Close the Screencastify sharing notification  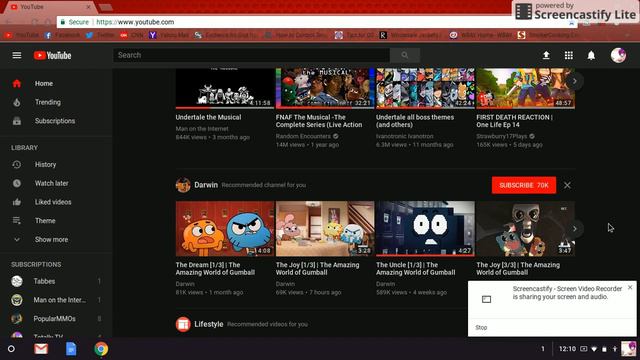(630, 287)
